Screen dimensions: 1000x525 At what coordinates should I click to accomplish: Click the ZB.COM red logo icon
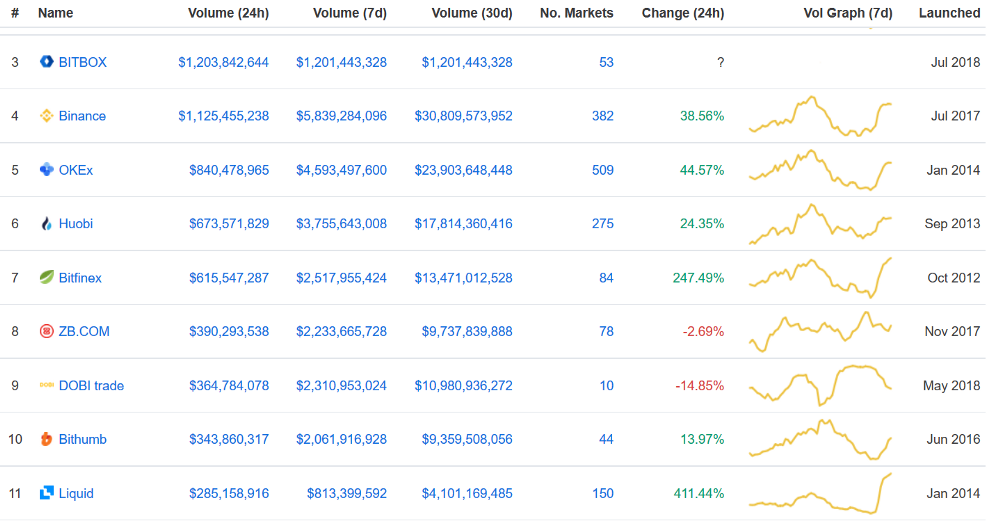[46, 331]
